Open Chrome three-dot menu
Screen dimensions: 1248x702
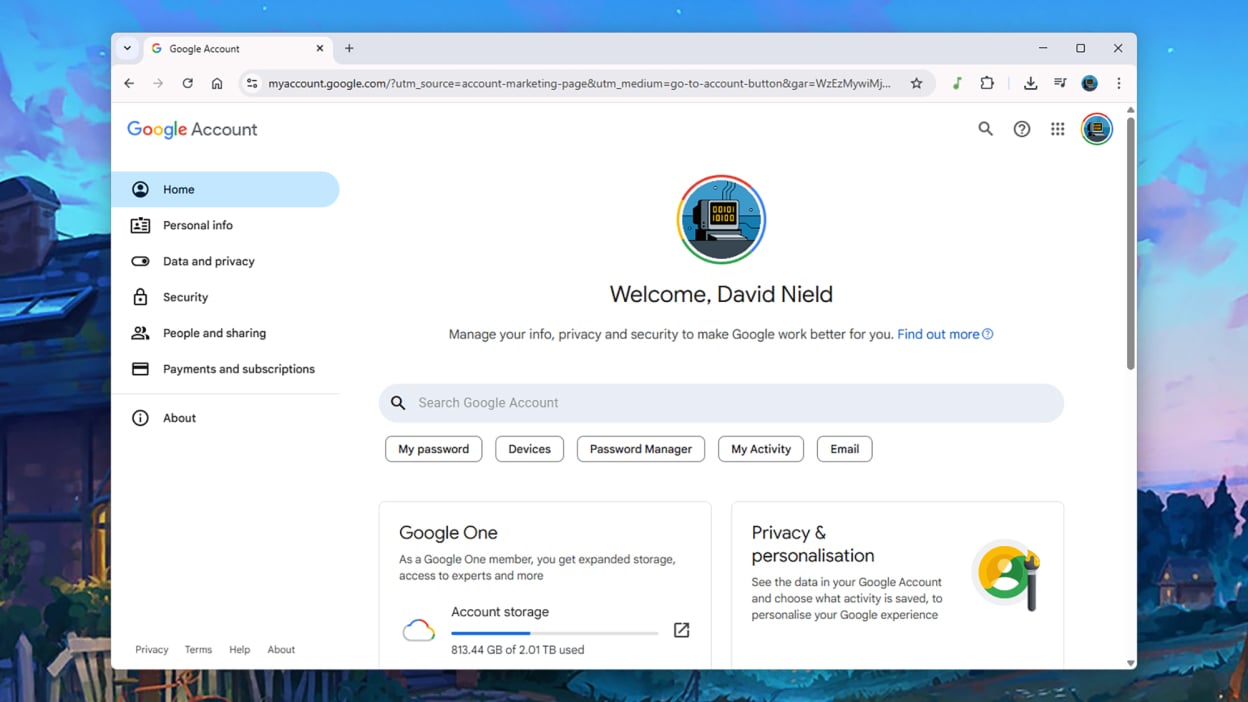click(1119, 84)
